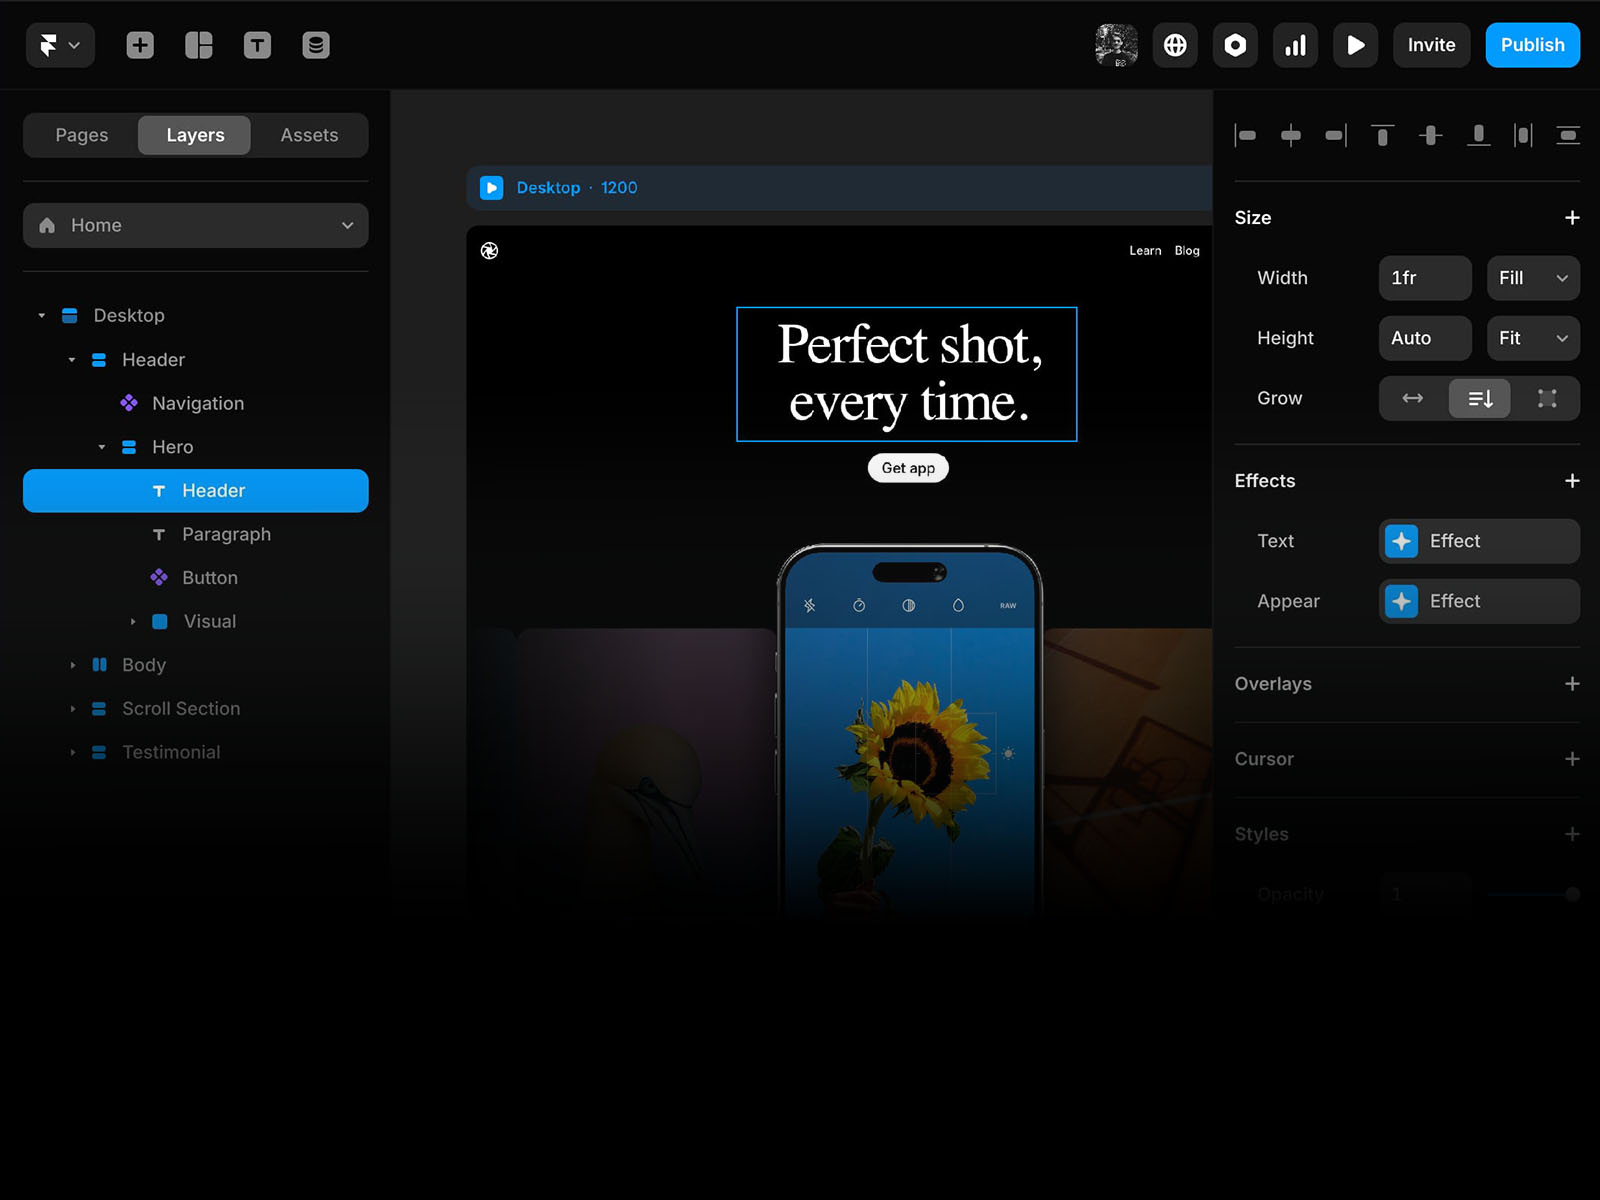Expand the Visual layer arrow
This screenshot has height=1200, width=1600.
pyautogui.click(x=133, y=621)
